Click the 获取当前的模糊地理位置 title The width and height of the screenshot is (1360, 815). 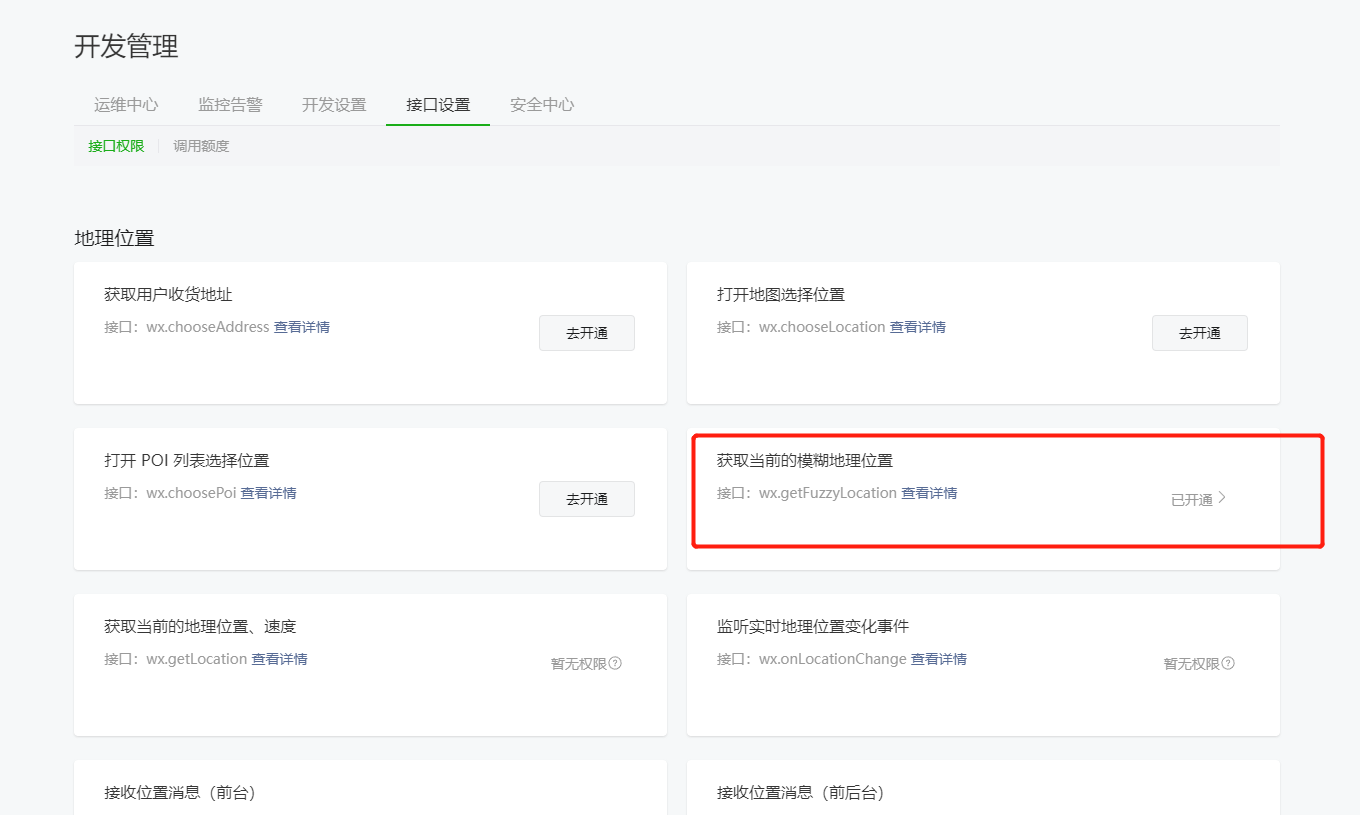[805, 460]
